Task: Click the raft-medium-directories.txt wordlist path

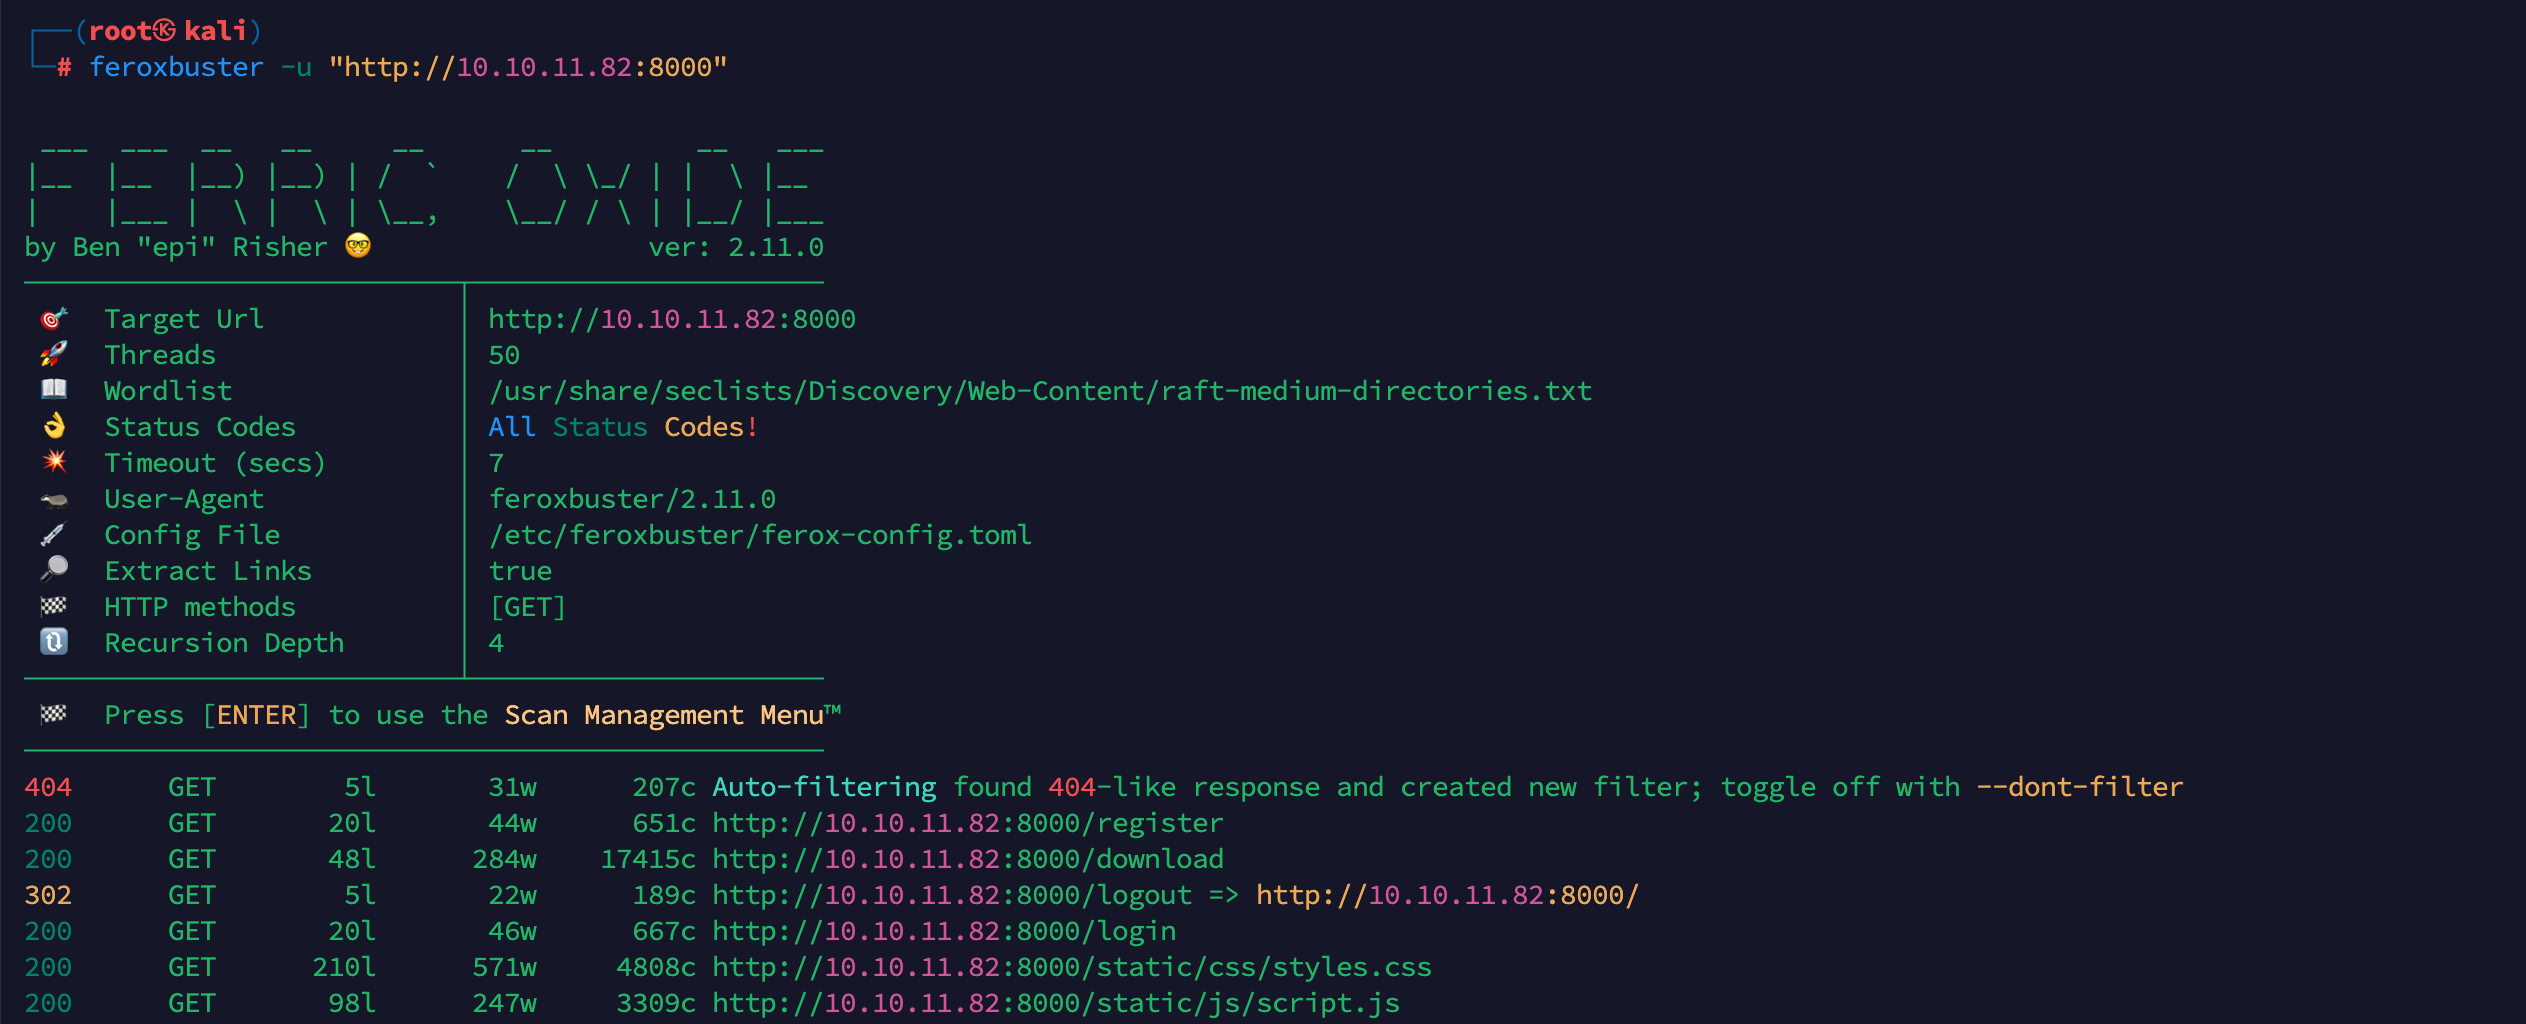Action: click(1040, 391)
